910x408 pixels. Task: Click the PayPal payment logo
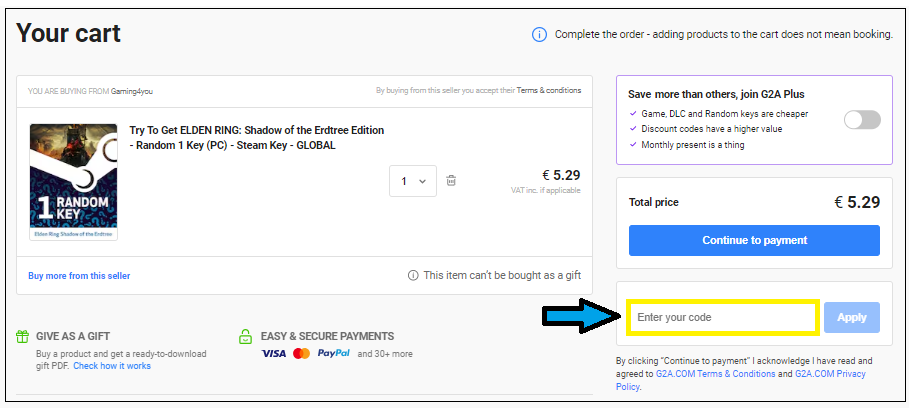tap(333, 354)
